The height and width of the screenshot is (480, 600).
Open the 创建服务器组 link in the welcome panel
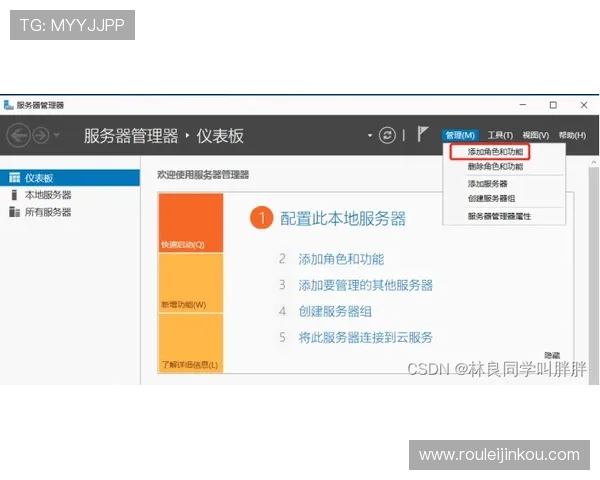[335, 311]
